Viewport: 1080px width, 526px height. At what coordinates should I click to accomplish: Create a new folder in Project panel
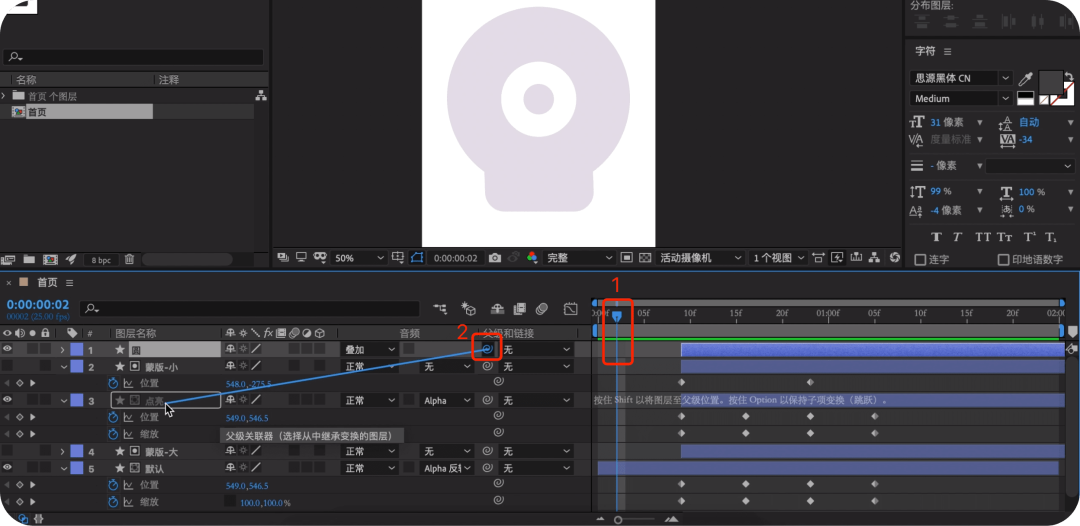coord(29,260)
